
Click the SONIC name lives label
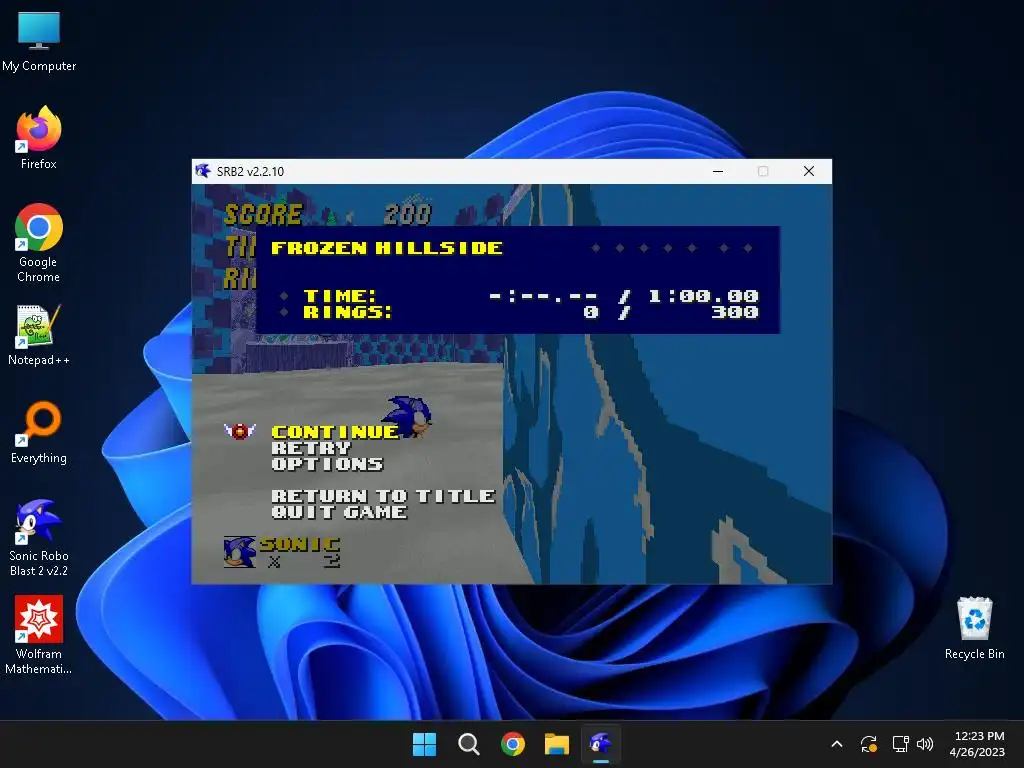[300, 544]
